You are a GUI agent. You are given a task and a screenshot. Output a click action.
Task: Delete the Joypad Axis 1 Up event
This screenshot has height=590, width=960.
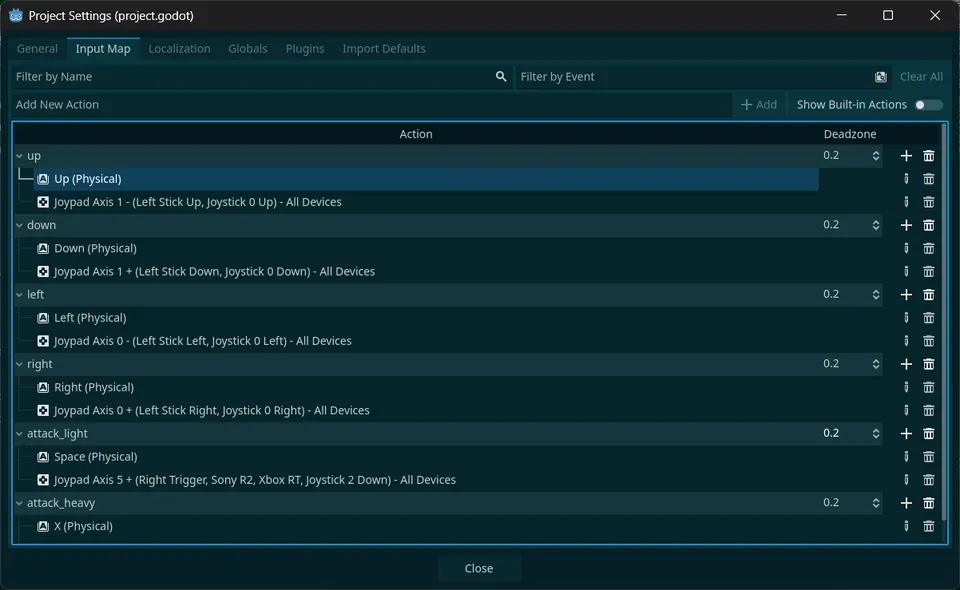click(928, 201)
